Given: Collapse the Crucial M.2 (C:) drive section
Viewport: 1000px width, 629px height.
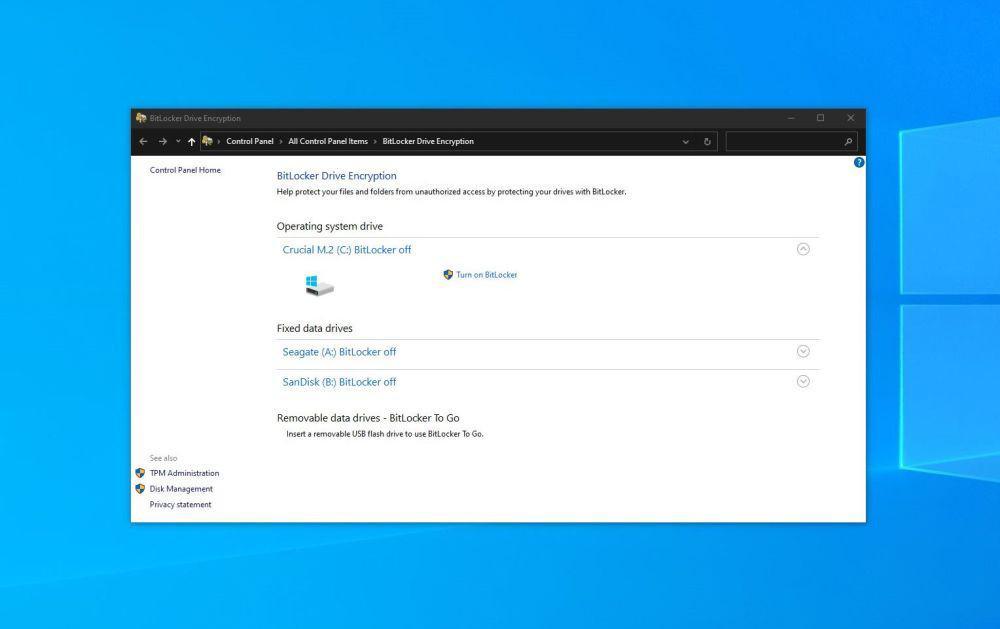Looking at the screenshot, I should pos(803,249).
